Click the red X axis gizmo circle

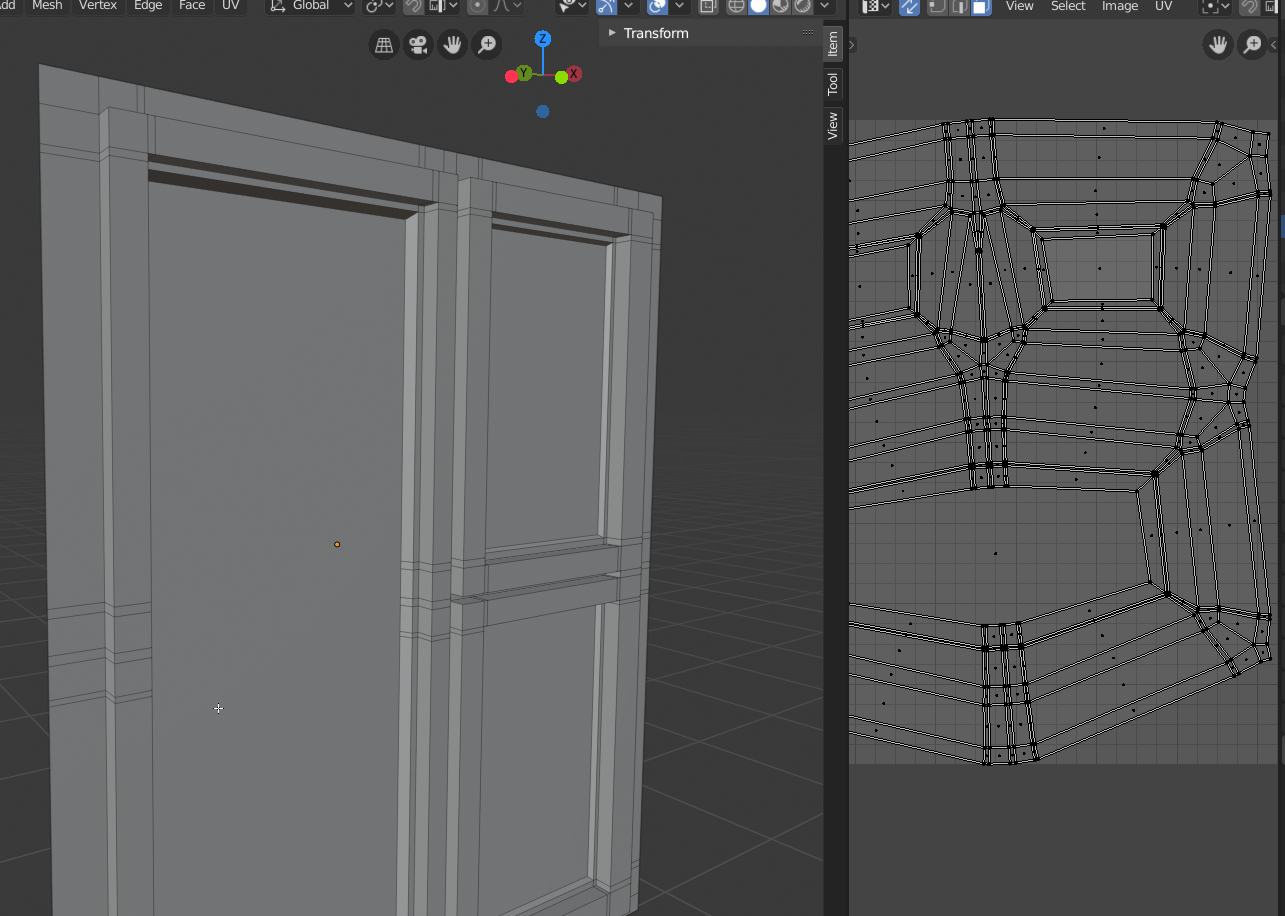(575, 76)
